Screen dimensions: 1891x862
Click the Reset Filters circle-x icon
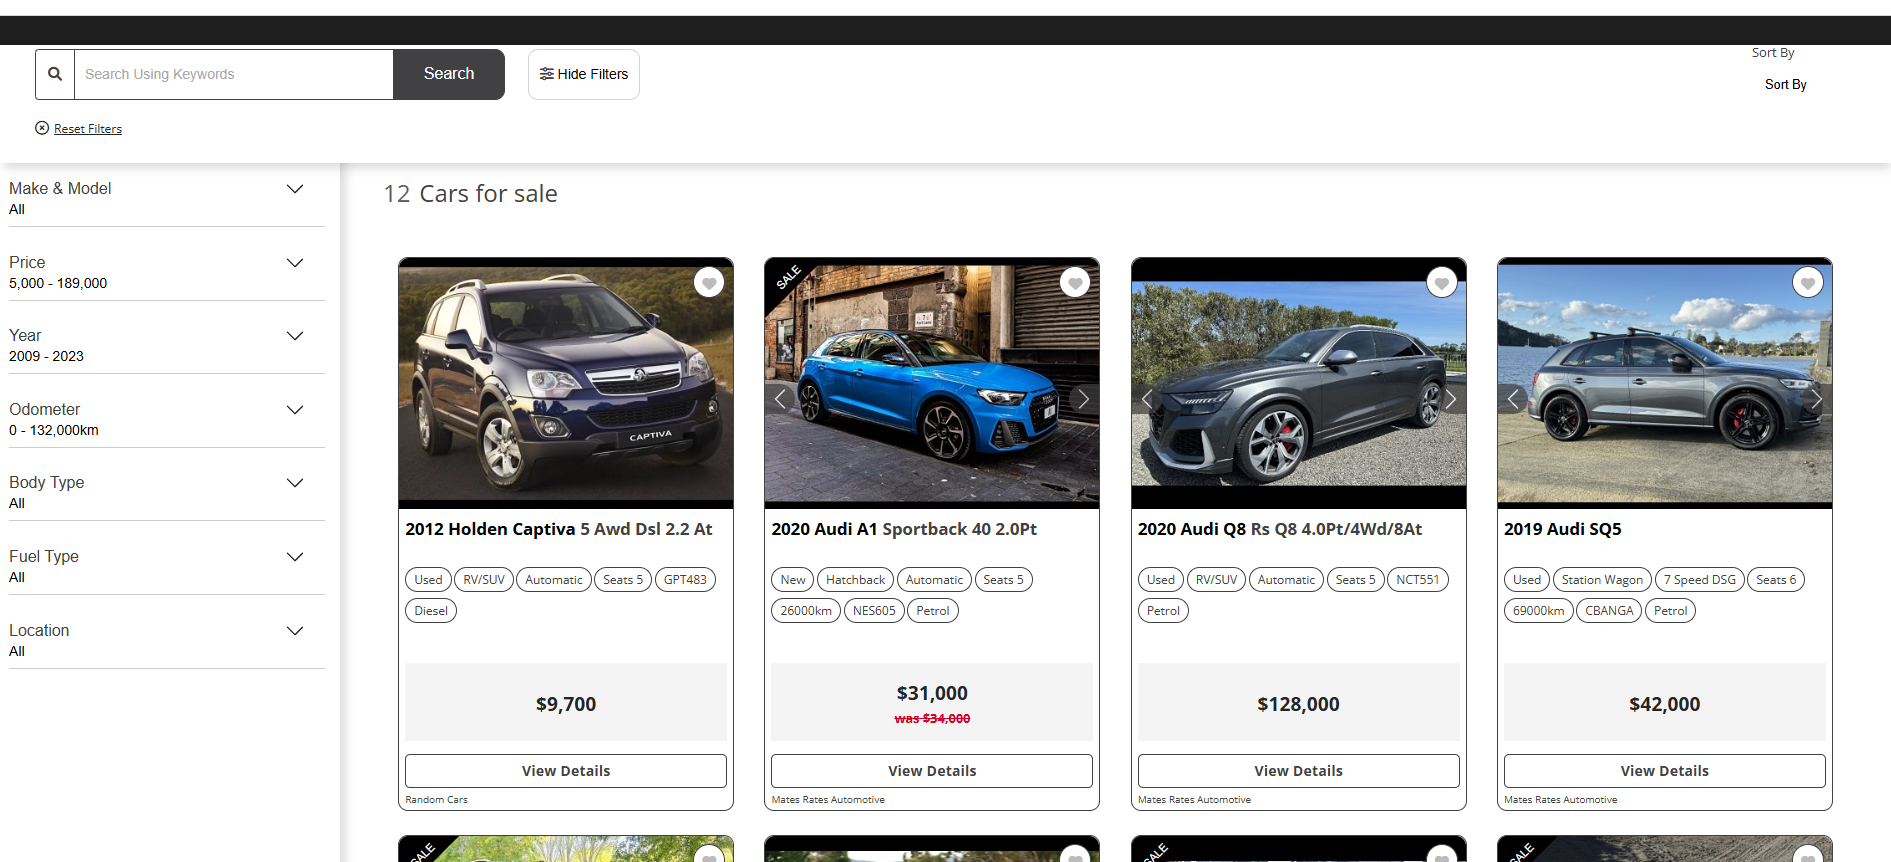tap(42, 128)
